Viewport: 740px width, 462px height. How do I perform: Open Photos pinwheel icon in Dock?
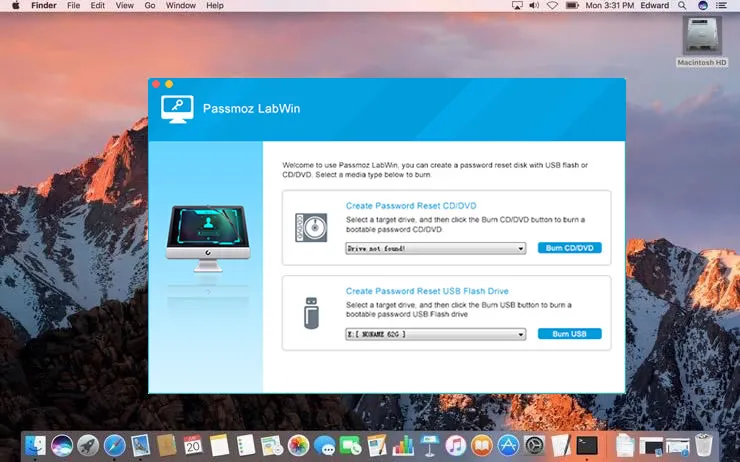(298, 445)
